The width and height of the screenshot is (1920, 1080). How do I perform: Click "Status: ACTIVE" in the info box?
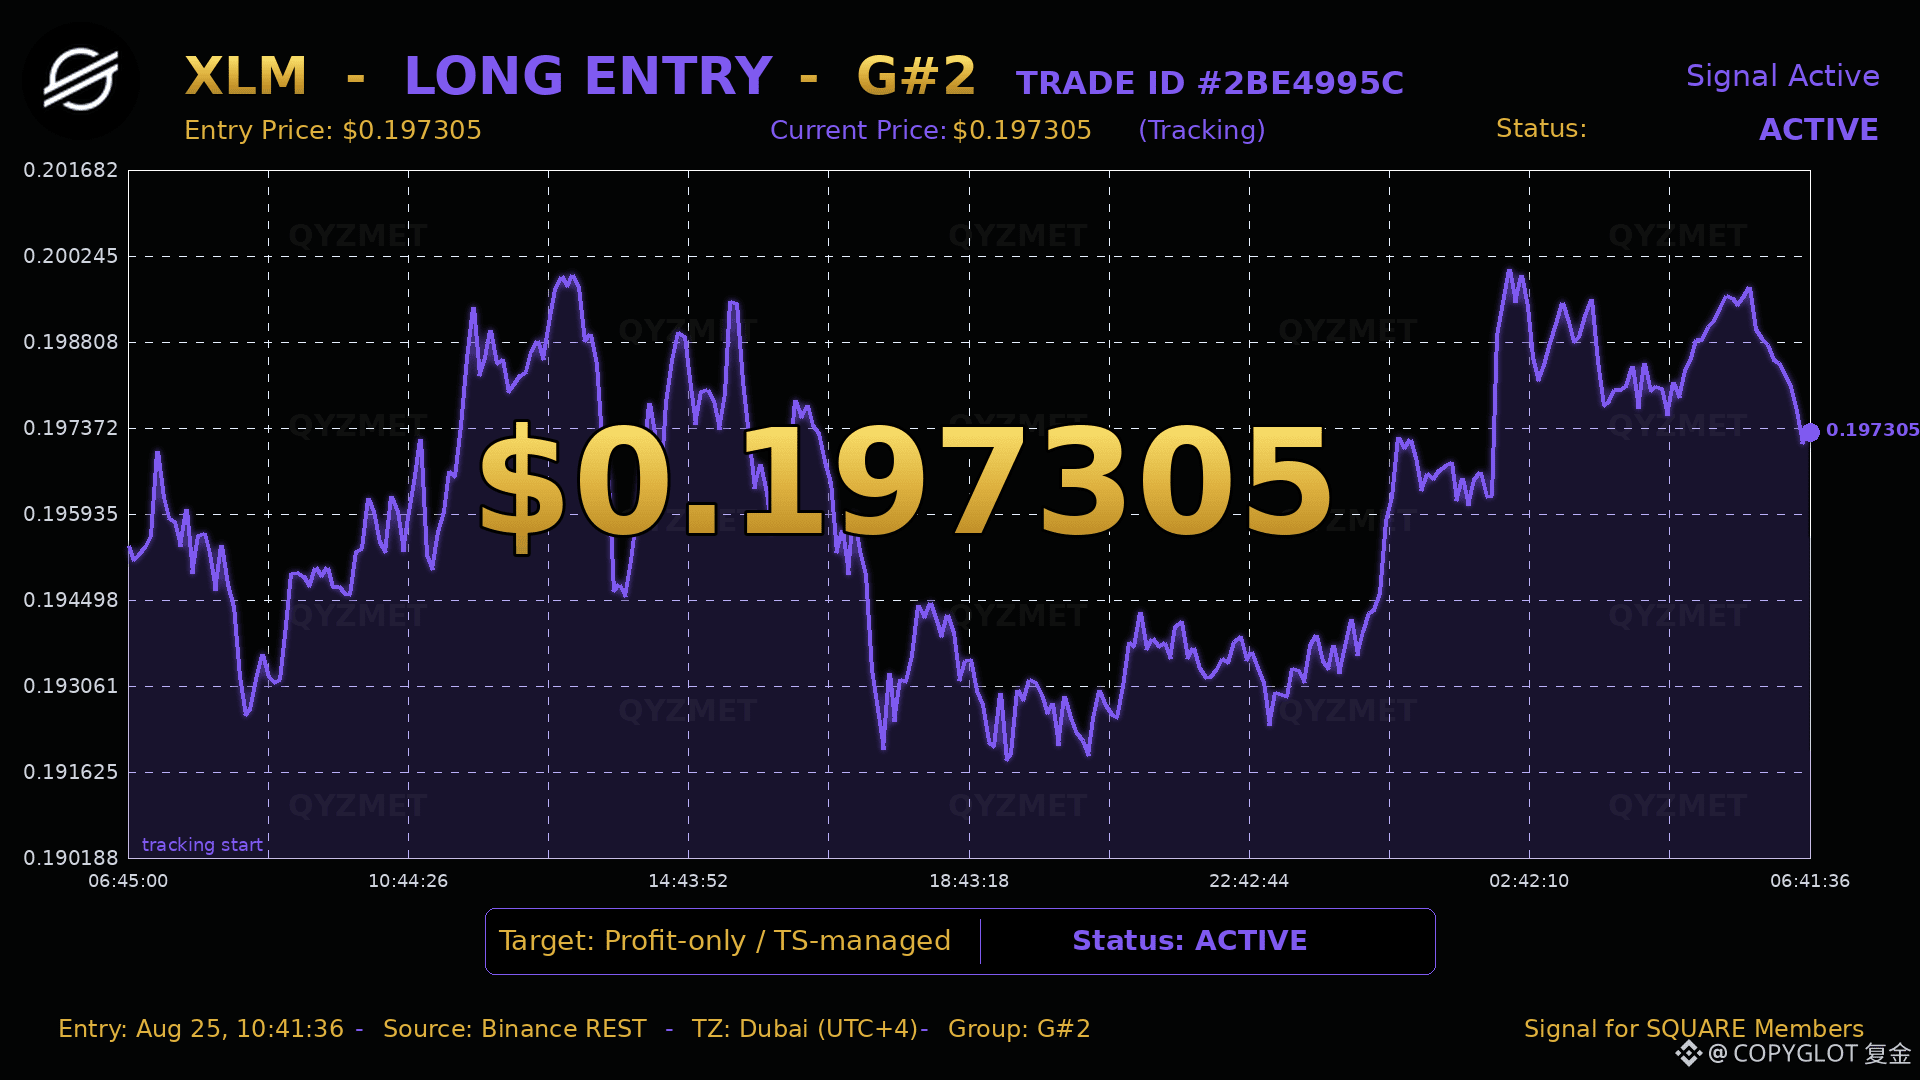(x=1190, y=941)
